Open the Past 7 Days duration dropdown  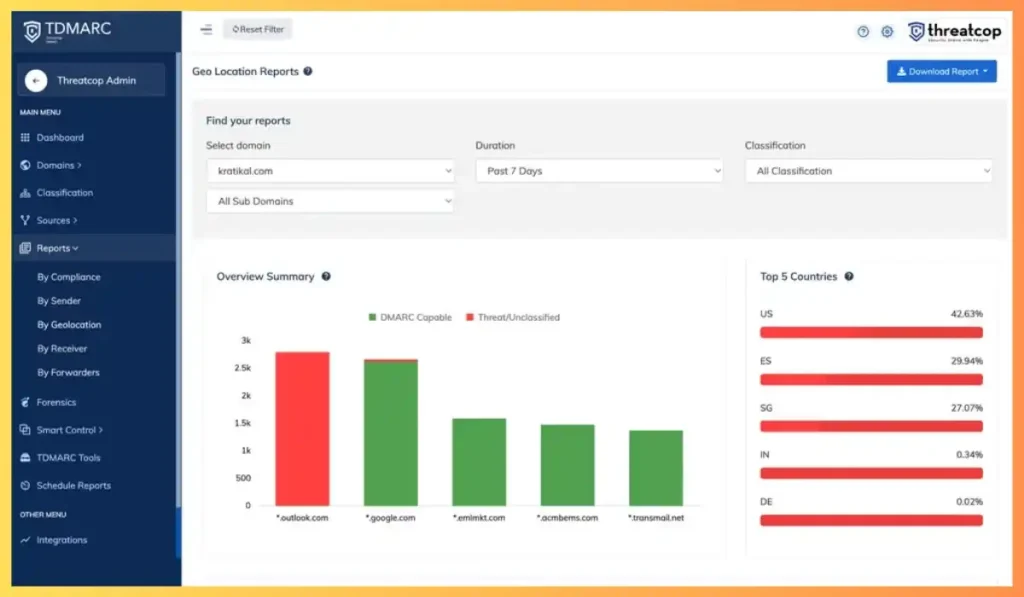(x=599, y=170)
